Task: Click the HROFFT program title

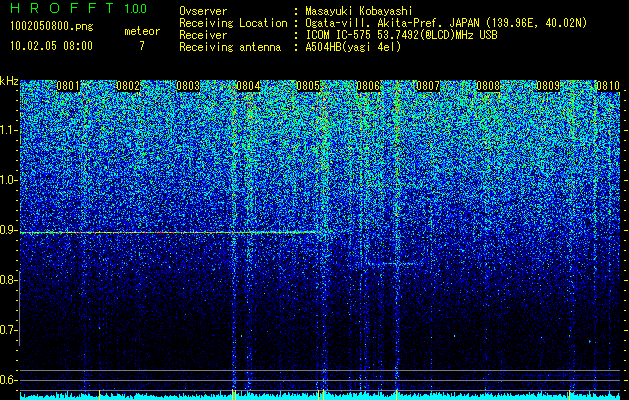Action: (x=63, y=8)
